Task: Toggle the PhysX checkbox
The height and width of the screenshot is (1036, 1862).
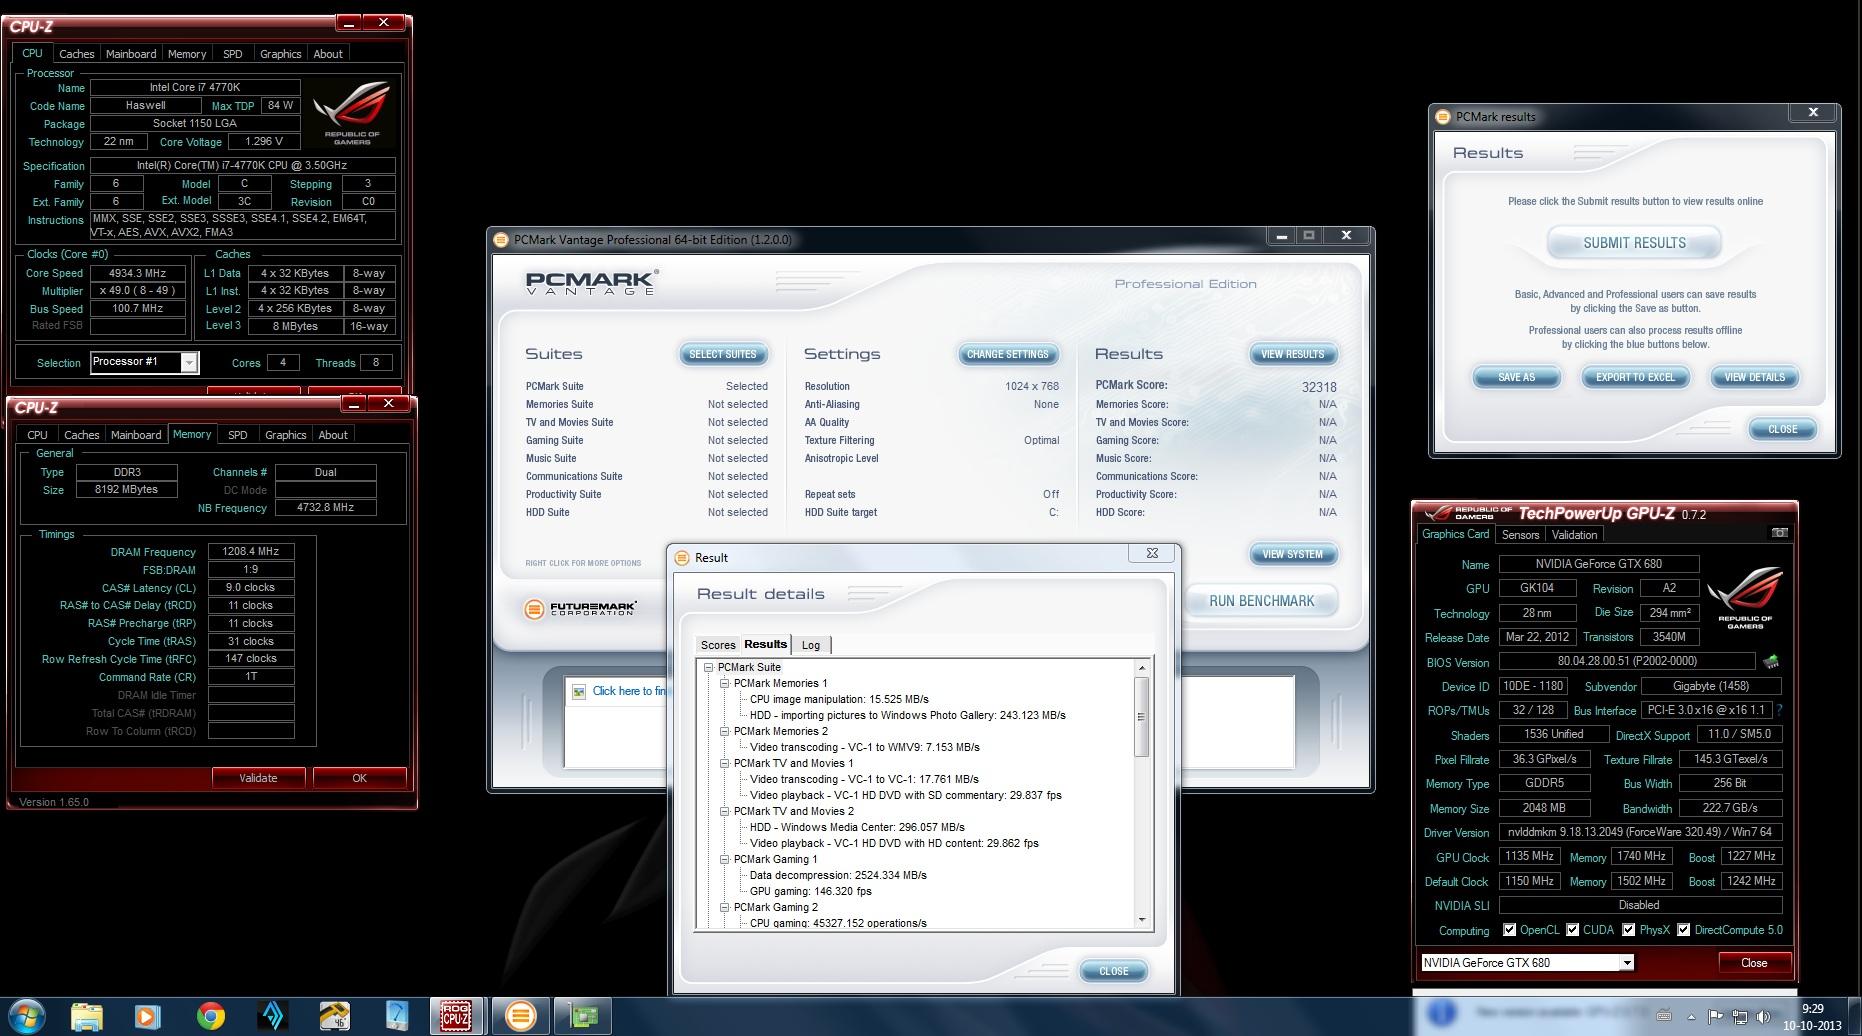Action: 1628,930
